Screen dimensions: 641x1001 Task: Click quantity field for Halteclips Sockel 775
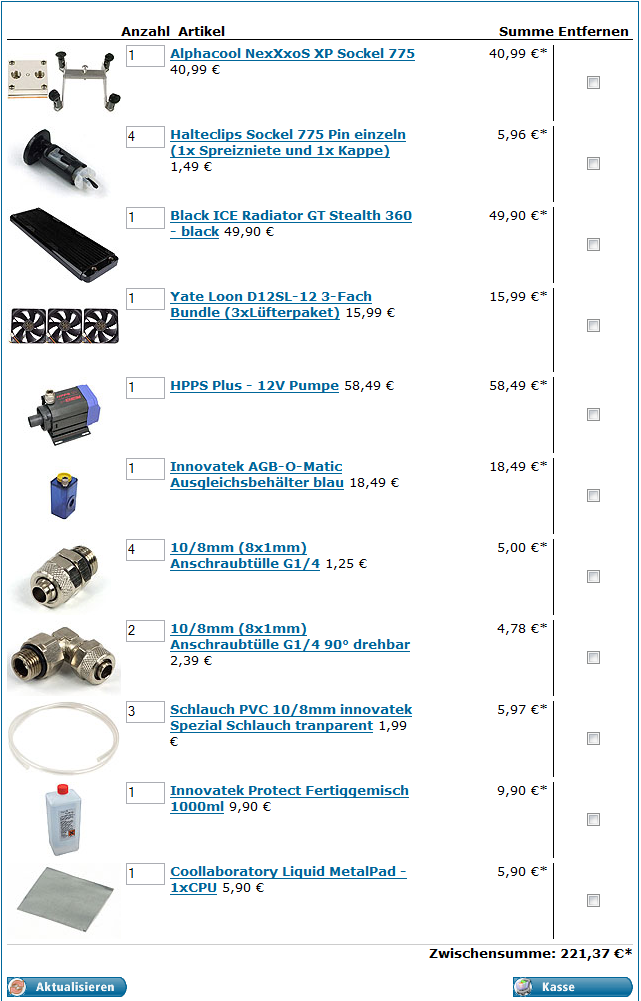click(145, 137)
